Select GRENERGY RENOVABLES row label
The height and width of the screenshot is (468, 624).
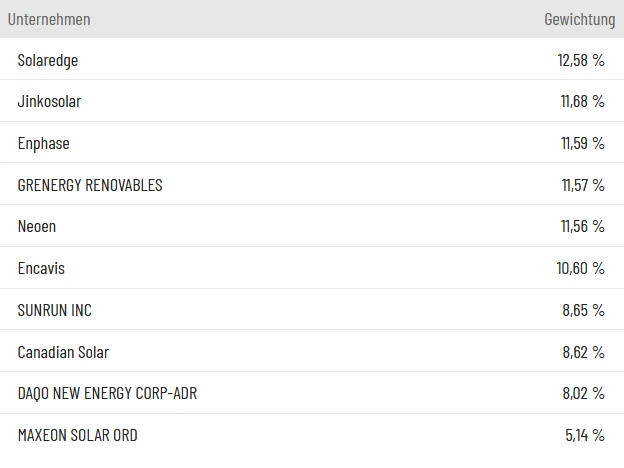tap(90, 185)
